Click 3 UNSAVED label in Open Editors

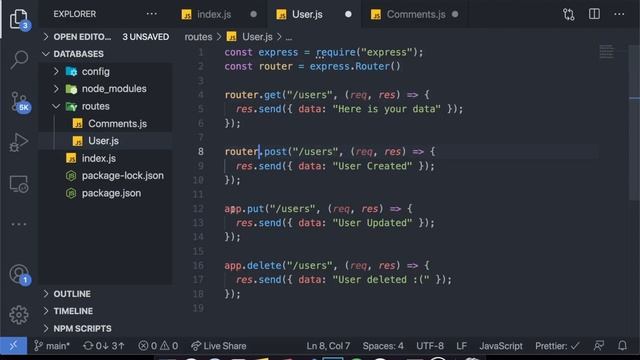click(145, 37)
